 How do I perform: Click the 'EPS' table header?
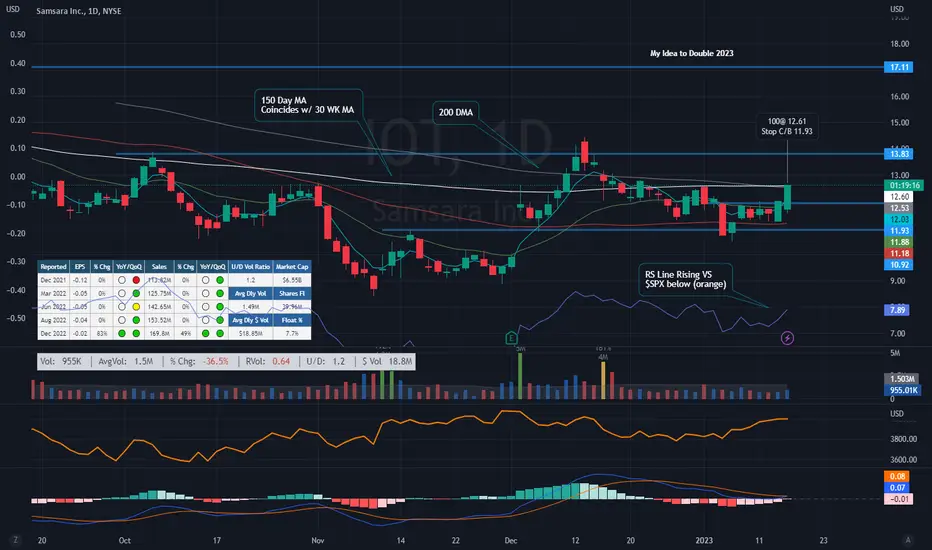coord(80,267)
